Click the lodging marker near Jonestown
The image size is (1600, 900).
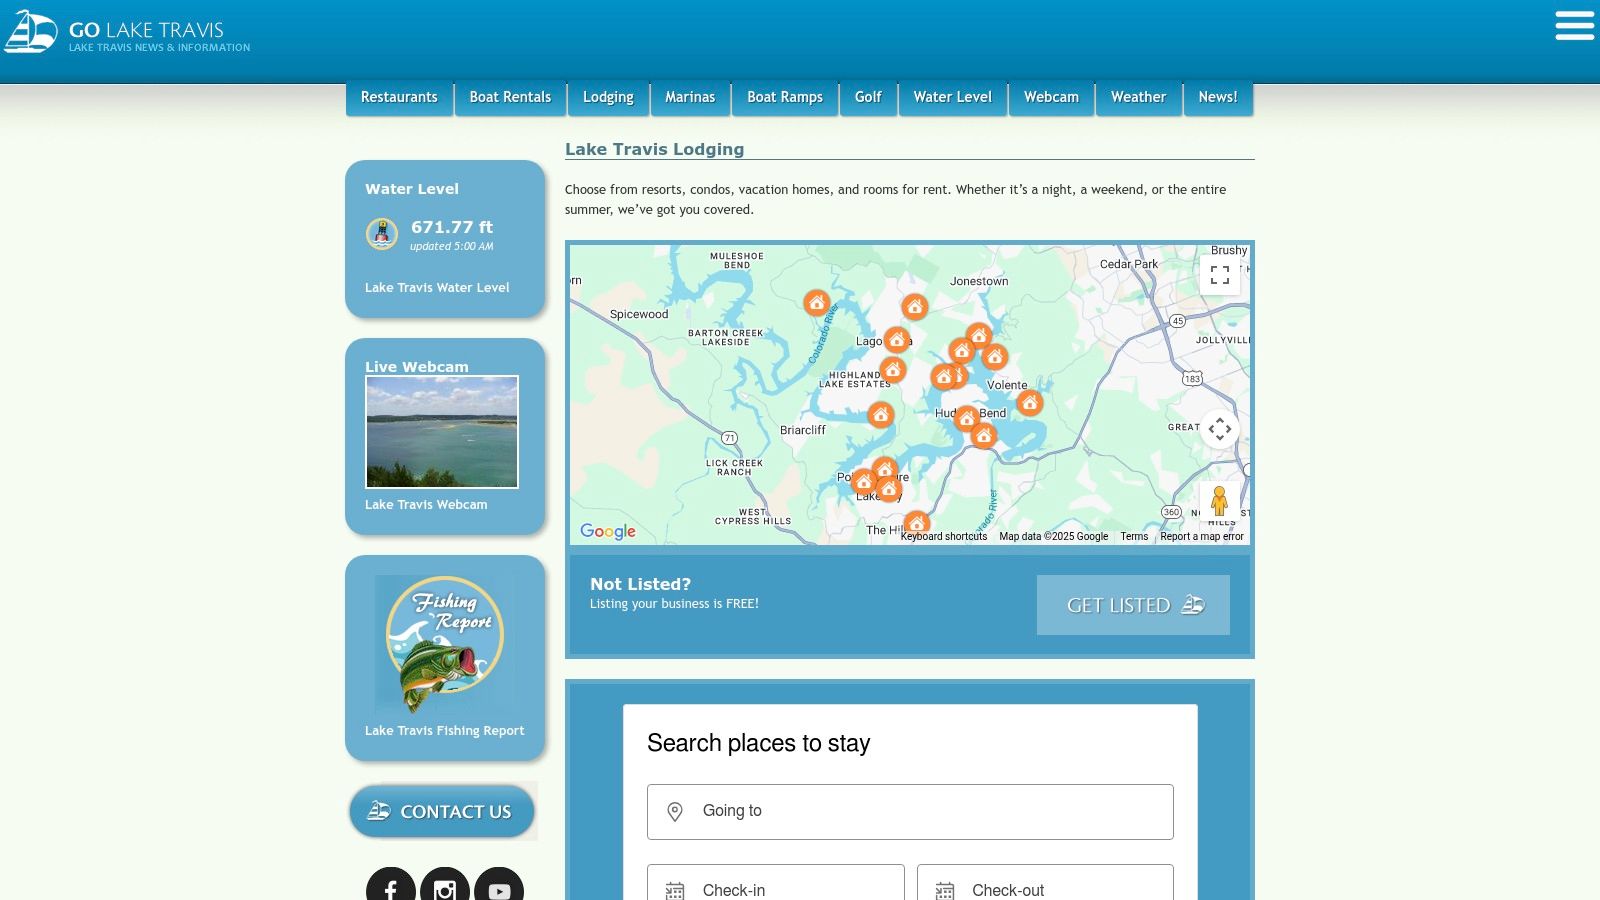click(914, 307)
